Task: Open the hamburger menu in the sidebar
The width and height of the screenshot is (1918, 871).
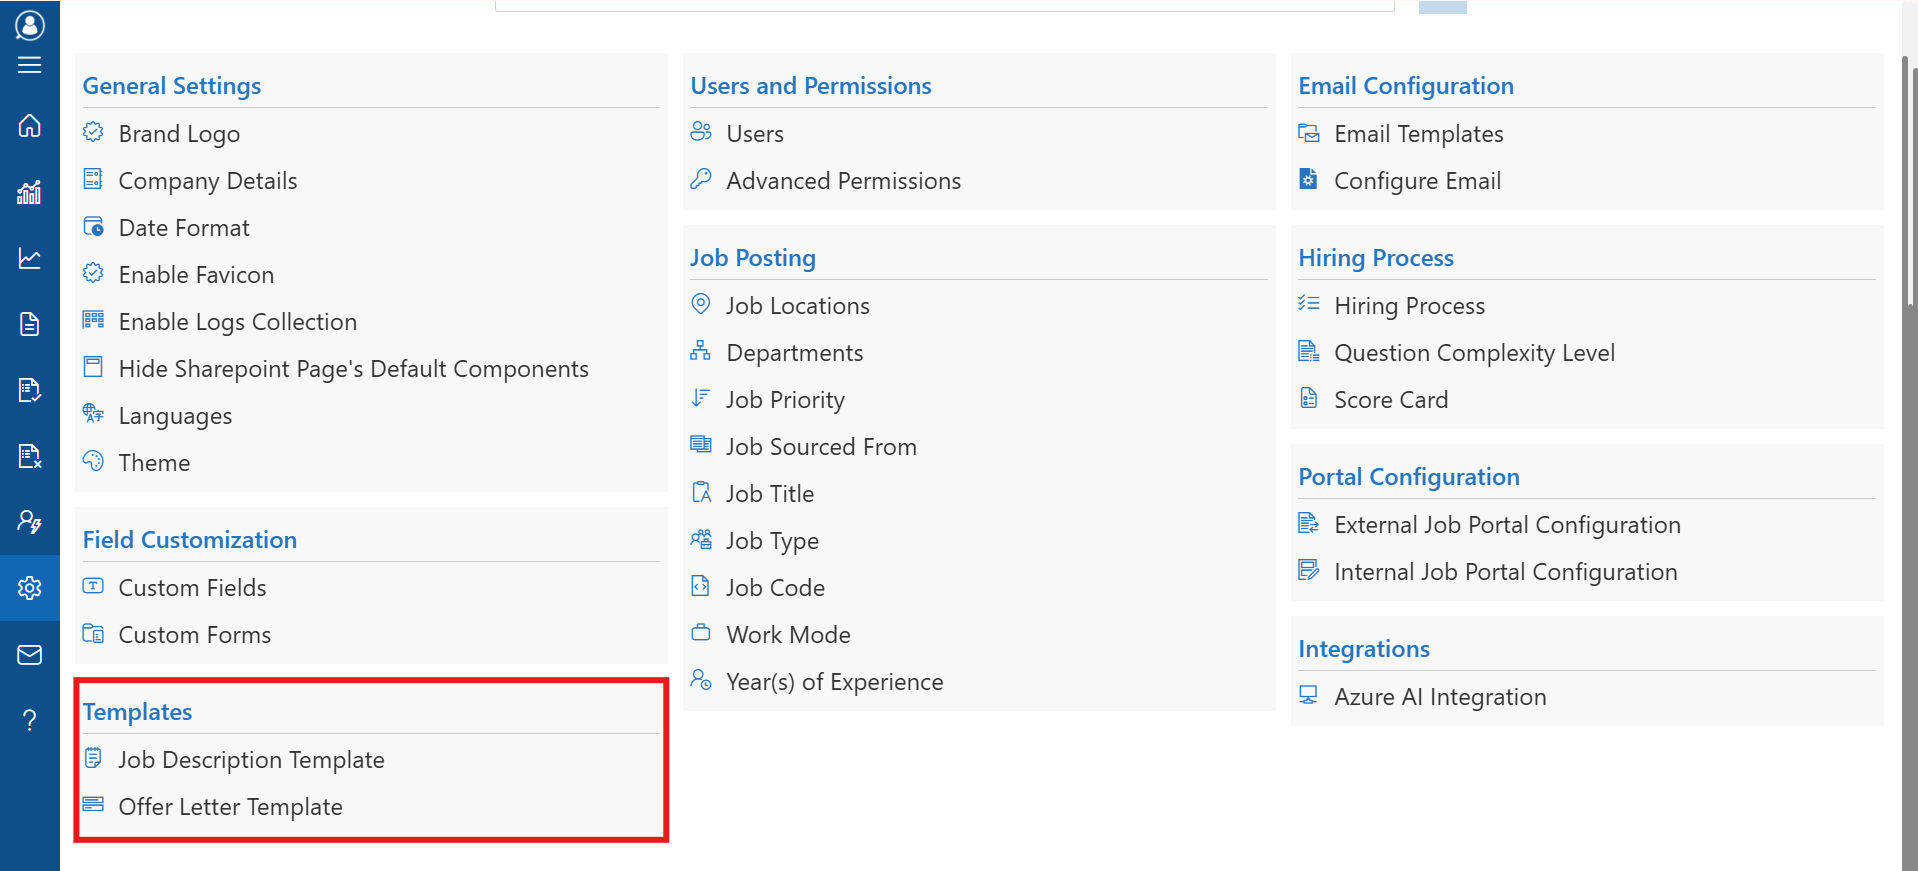Action: point(30,65)
